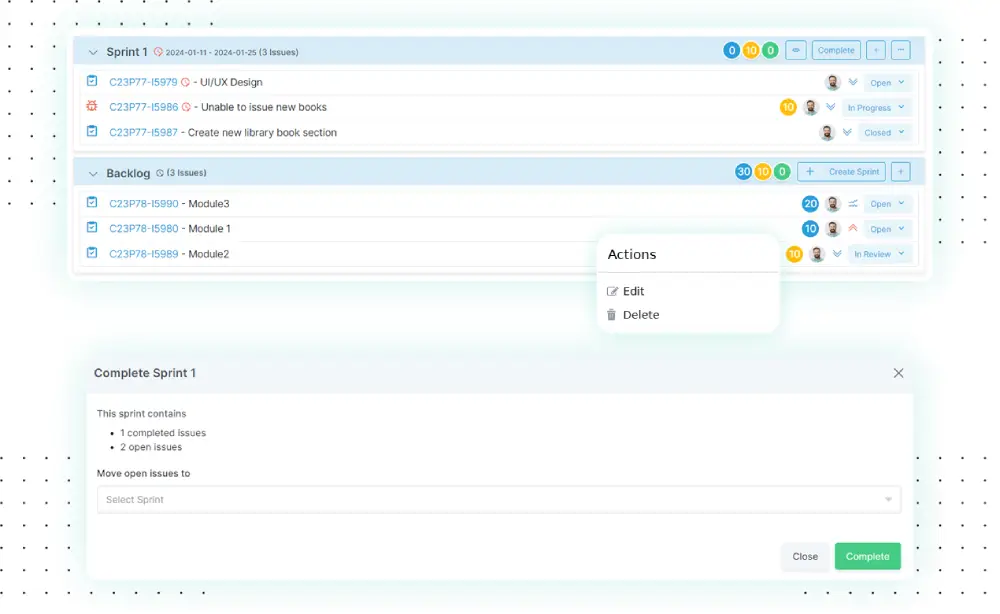This screenshot has width=1000, height=614.
Task: Click the plus icon at far right of Backlog header
Action: (x=900, y=172)
